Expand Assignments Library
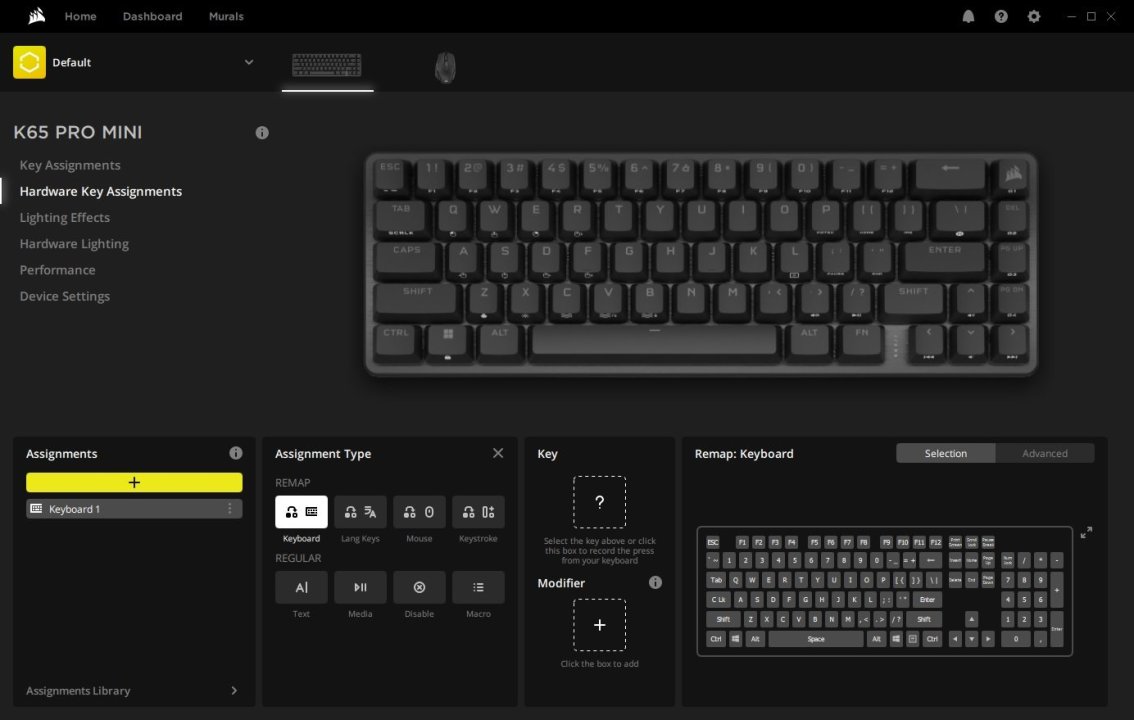The image size is (1134, 720). [x=234, y=690]
